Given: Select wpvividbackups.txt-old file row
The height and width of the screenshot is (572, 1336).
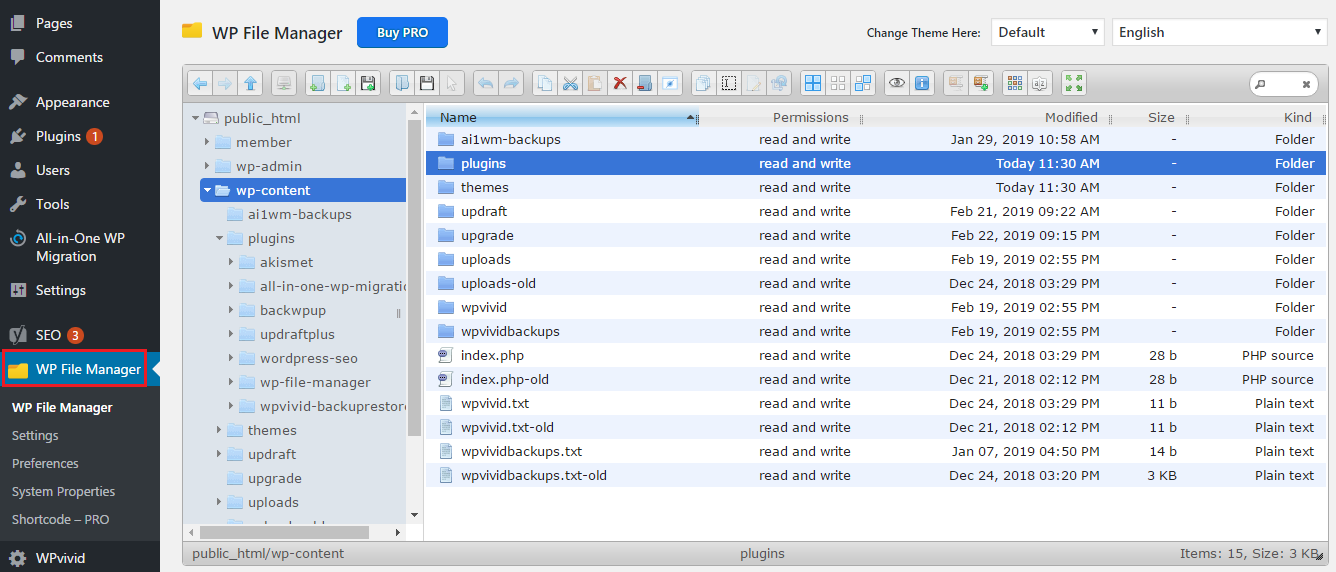Looking at the screenshot, I should (876, 475).
